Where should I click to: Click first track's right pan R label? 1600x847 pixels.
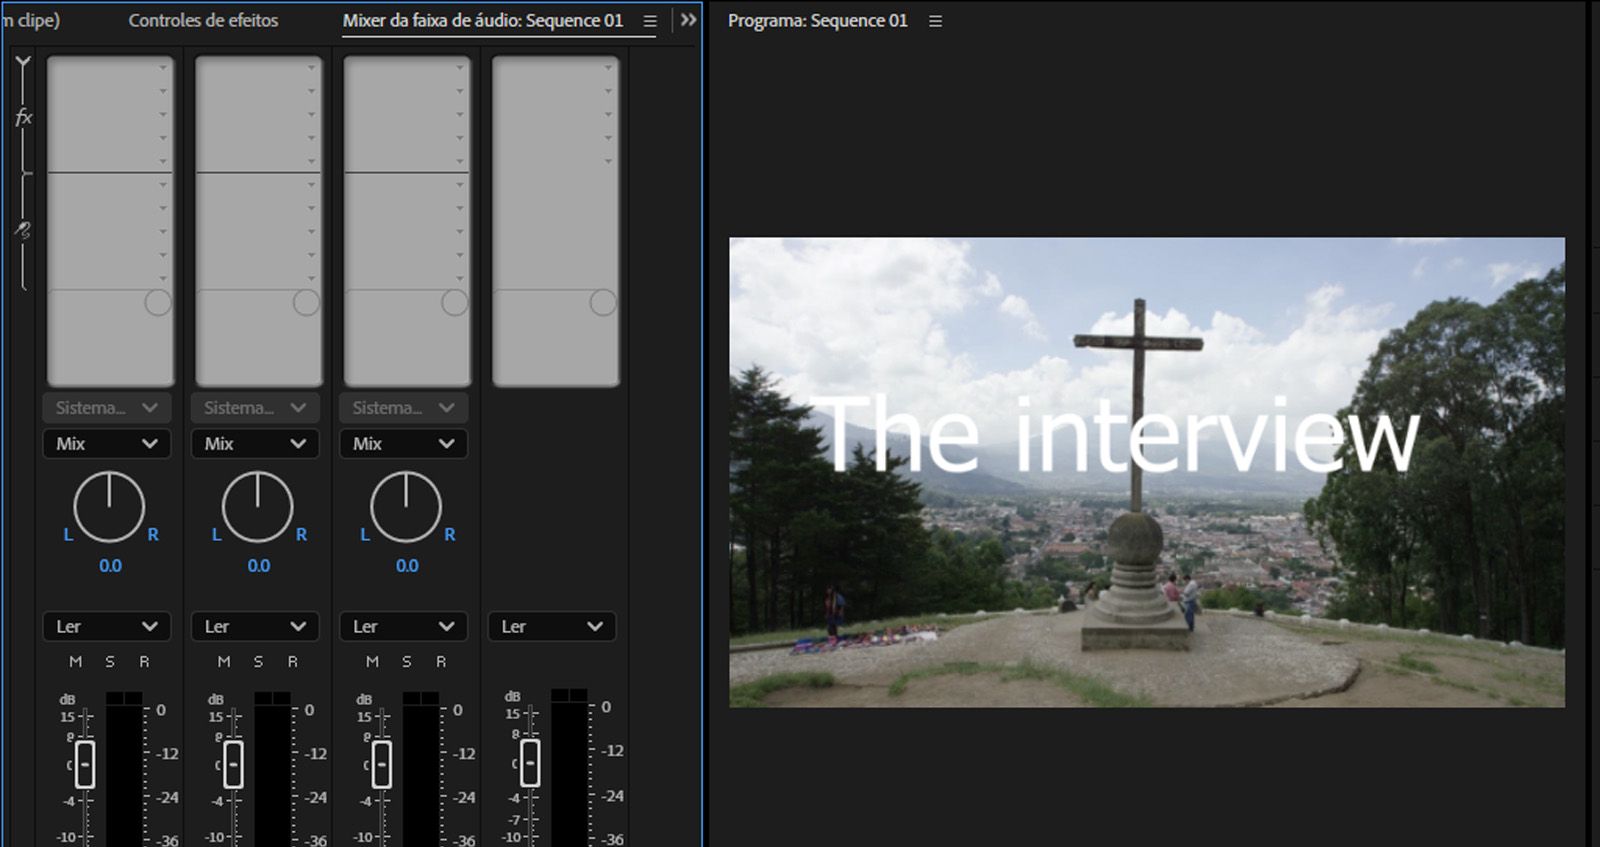pos(153,535)
